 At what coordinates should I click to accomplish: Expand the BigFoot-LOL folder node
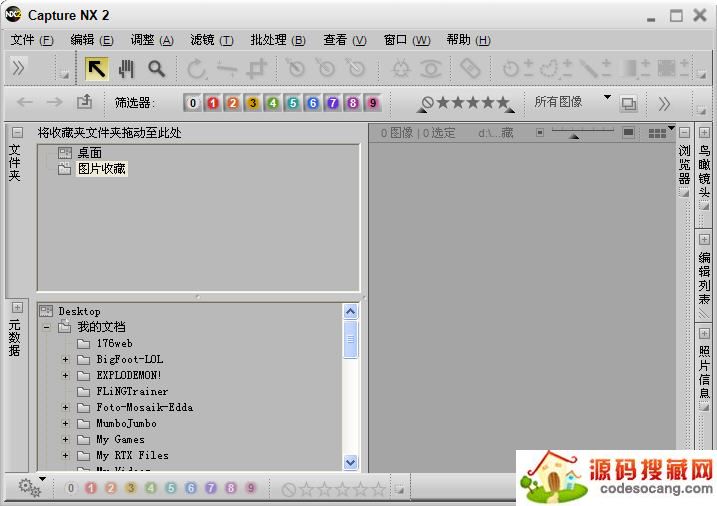coord(66,359)
